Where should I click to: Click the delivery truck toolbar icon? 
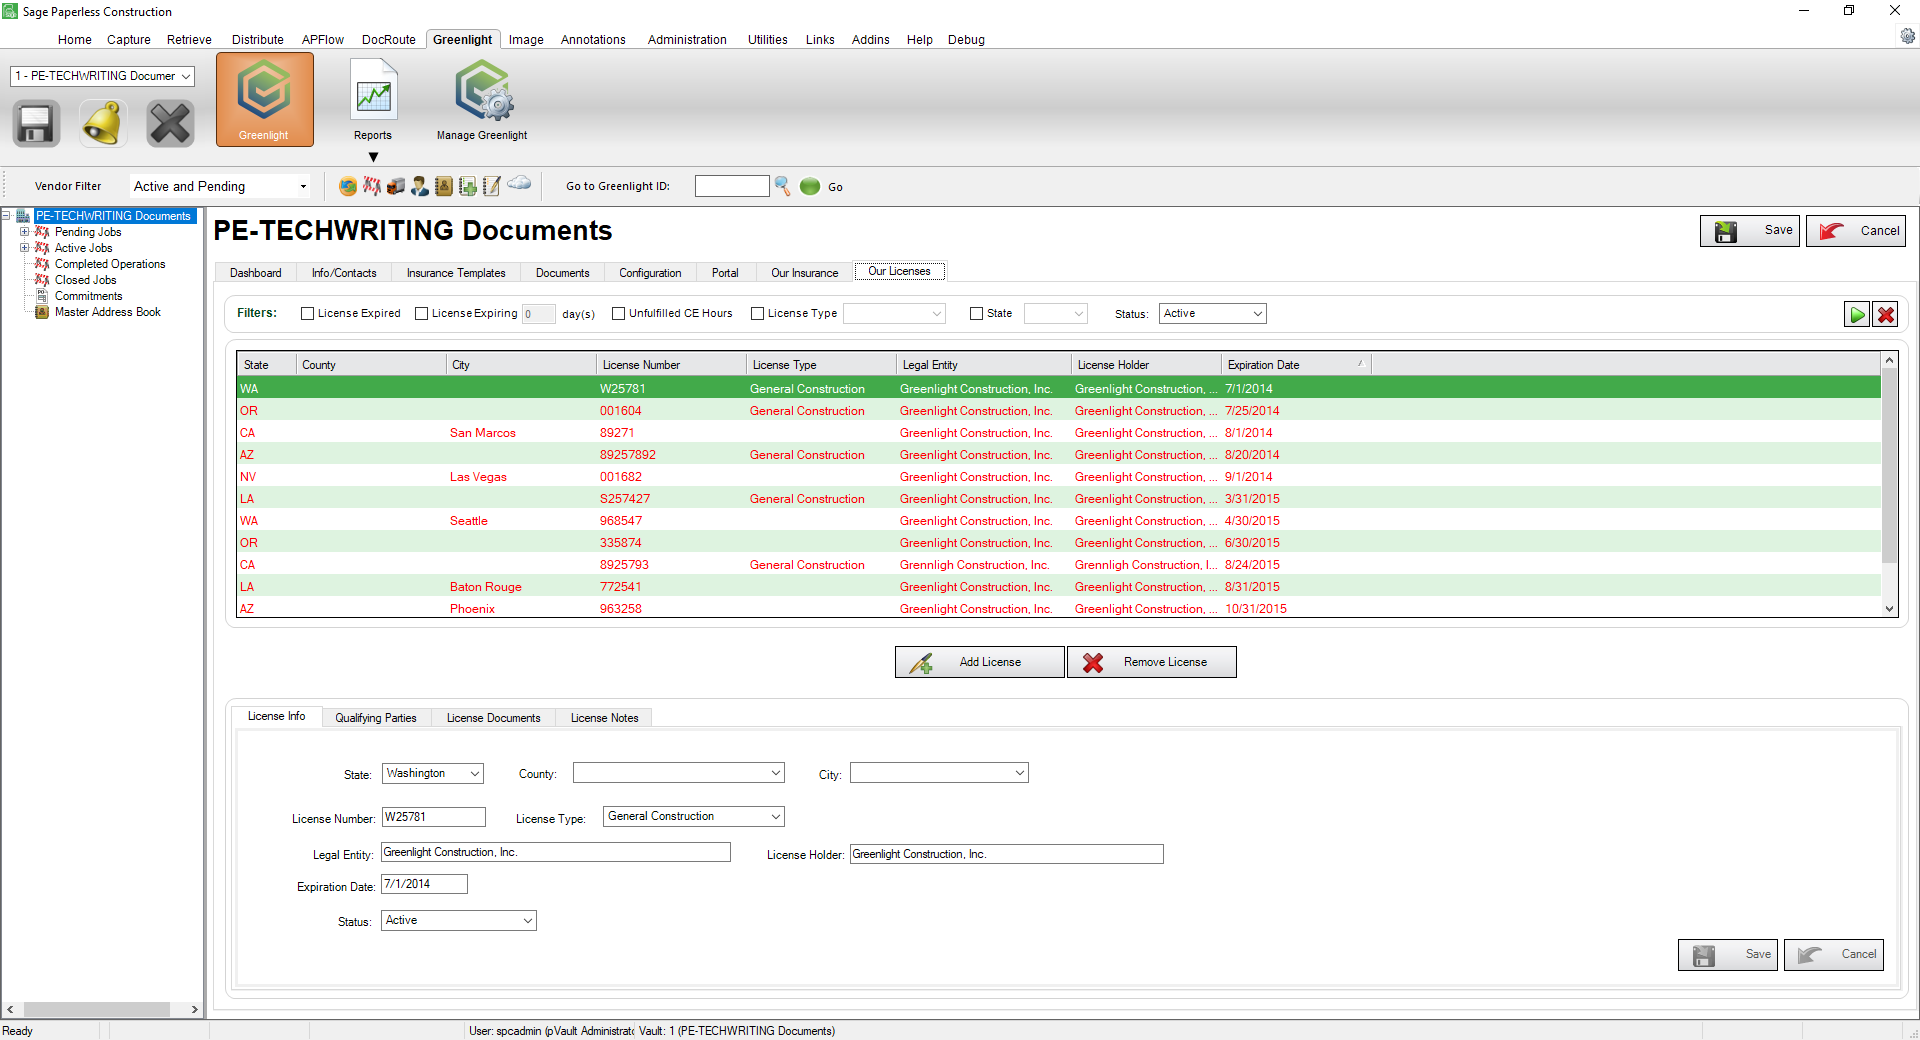(396, 186)
